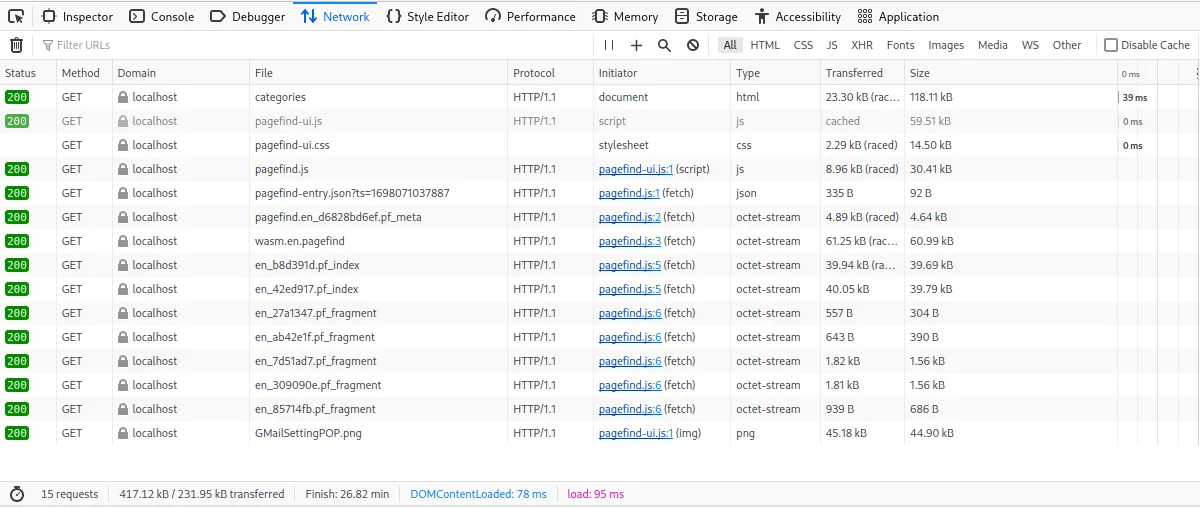Viewport: 1200px width, 508px height.
Task: Pause network recording
Action: tap(609, 45)
